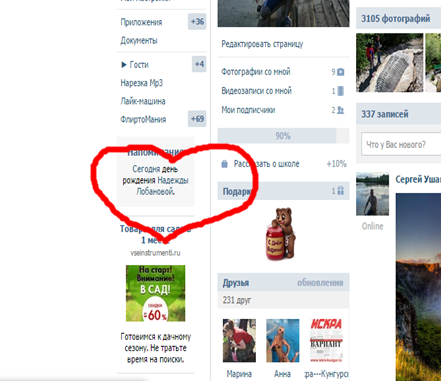Click the обновления friends link
The image size is (441, 381).
coord(320,283)
